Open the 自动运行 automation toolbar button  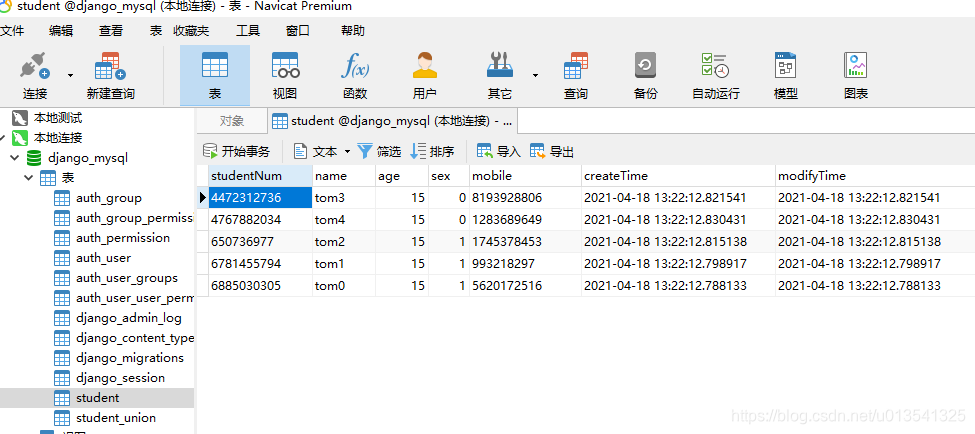716,76
